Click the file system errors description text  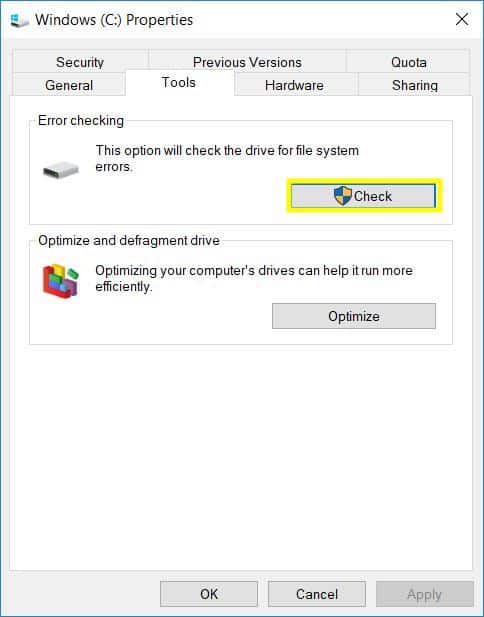point(227,159)
